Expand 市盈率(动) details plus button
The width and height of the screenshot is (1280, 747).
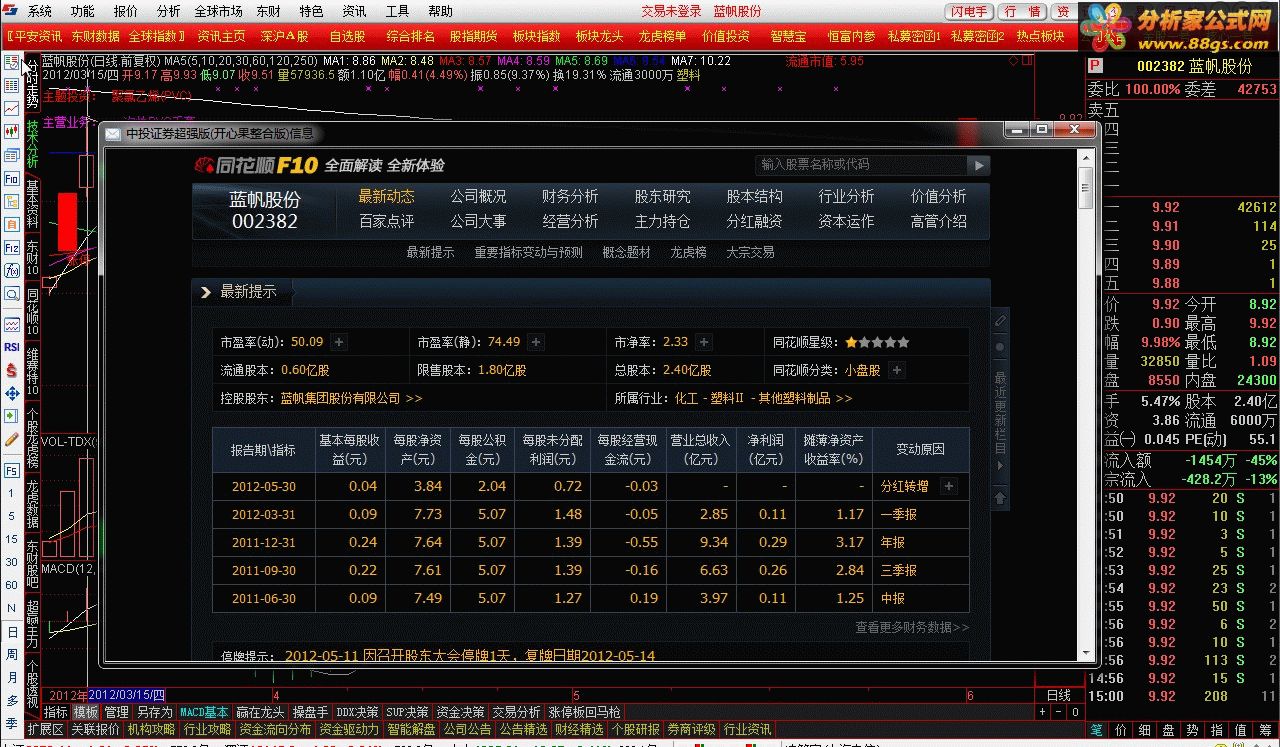click(339, 342)
